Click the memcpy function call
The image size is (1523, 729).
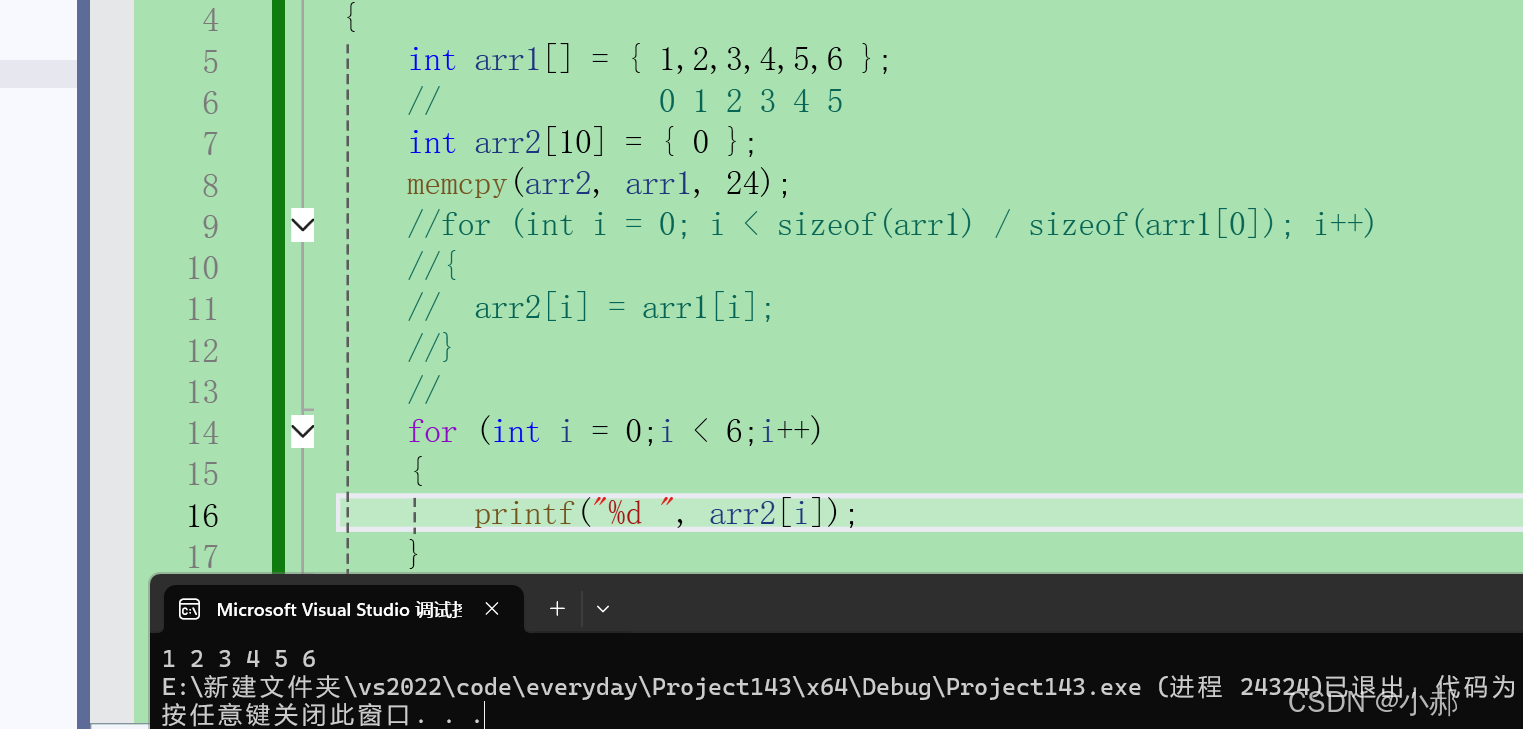click(457, 184)
